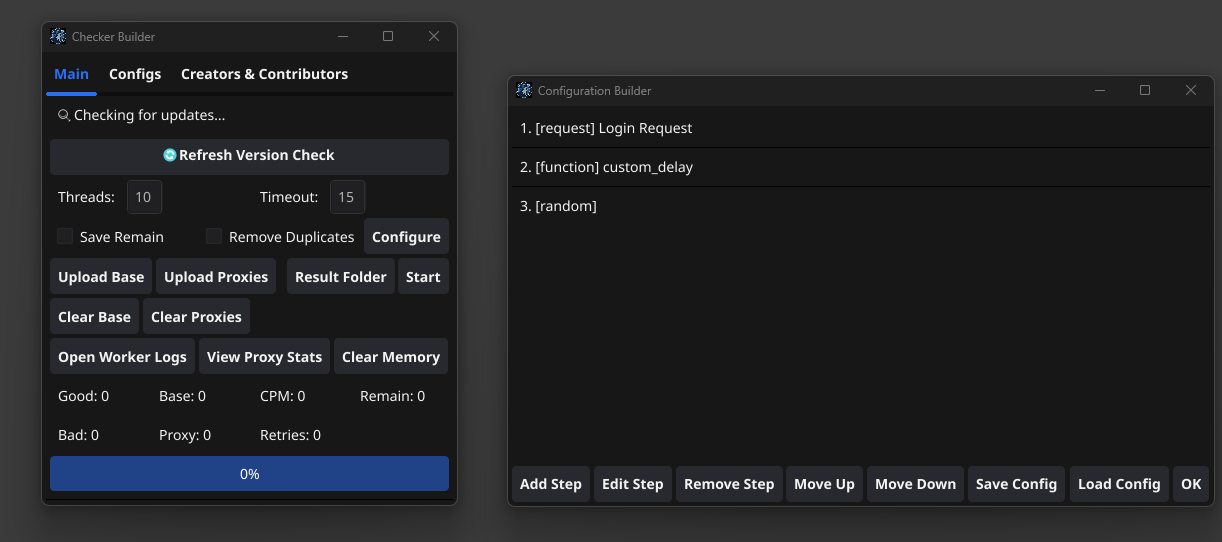Close the Configuration Builder window

(1191, 90)
